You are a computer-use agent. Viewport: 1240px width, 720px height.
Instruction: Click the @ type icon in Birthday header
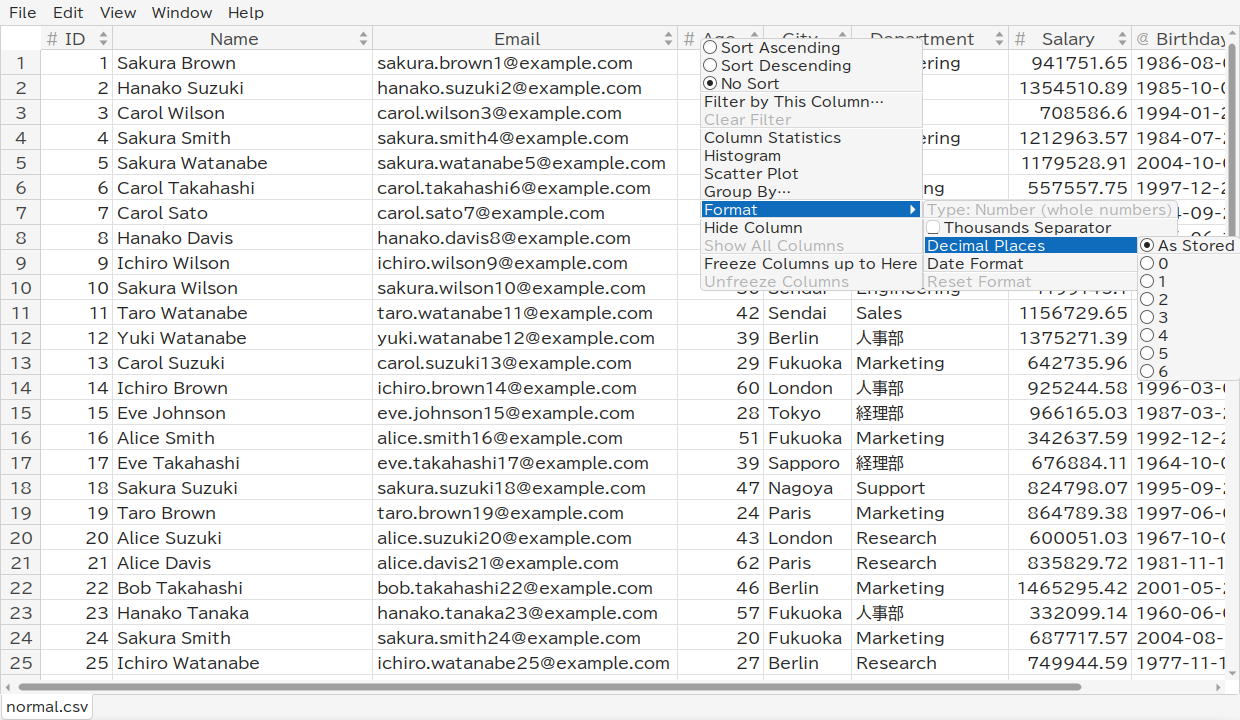(1144, 39)
